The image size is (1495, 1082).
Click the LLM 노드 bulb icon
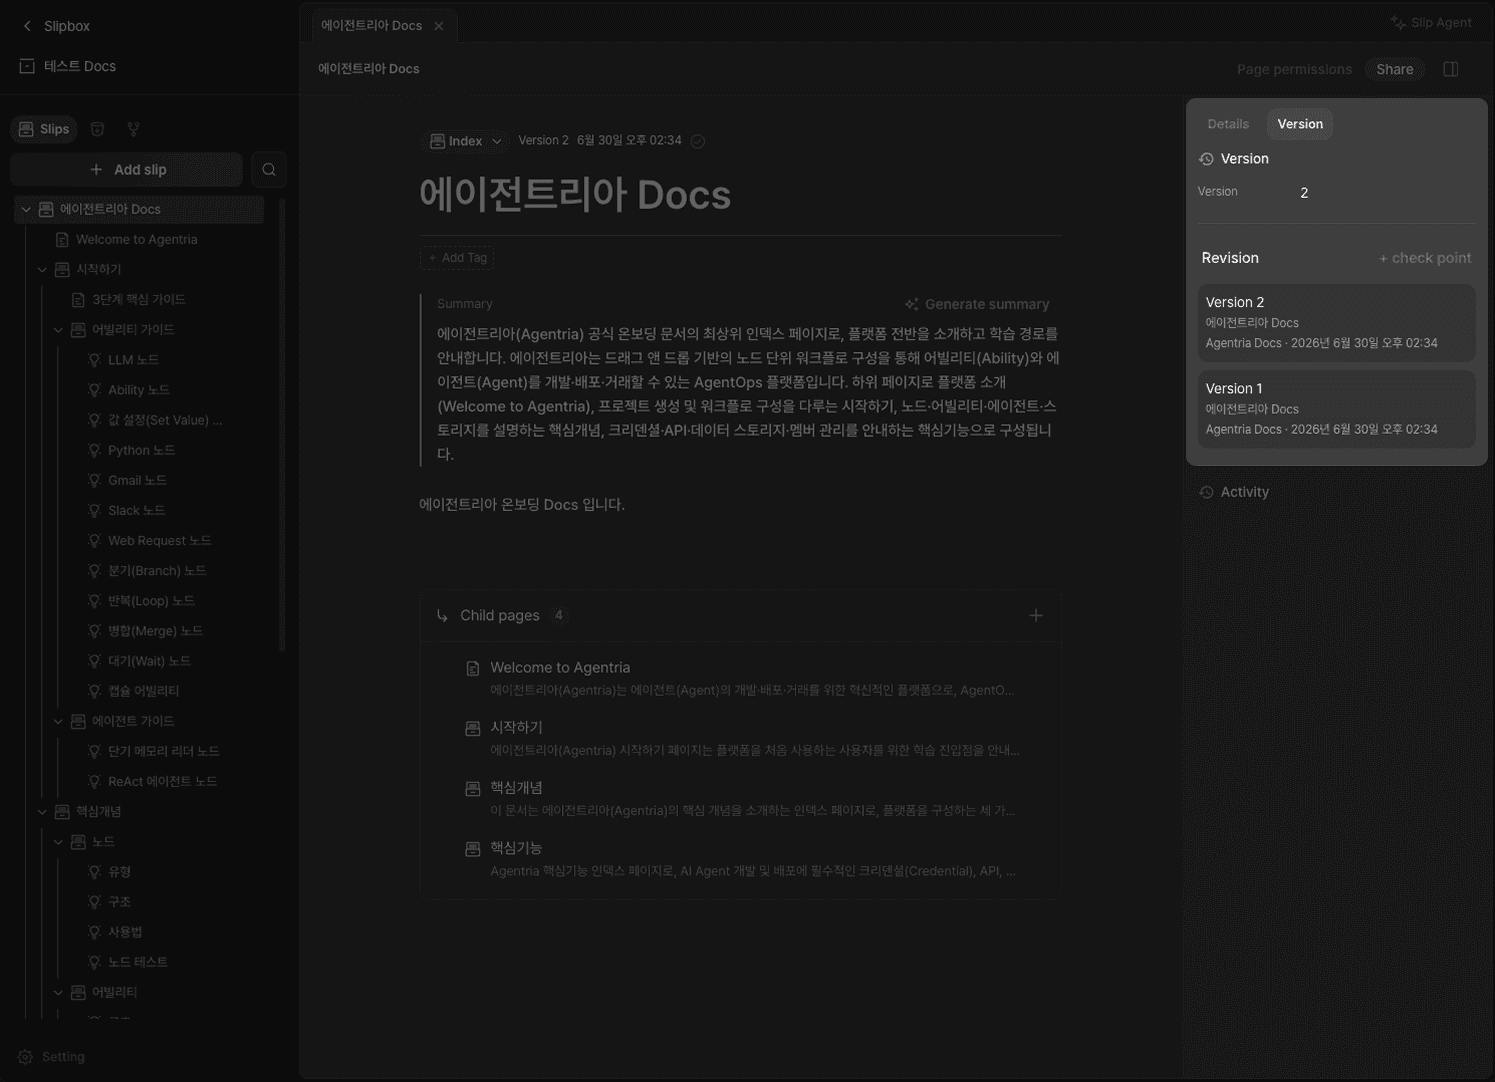(94, 360)
